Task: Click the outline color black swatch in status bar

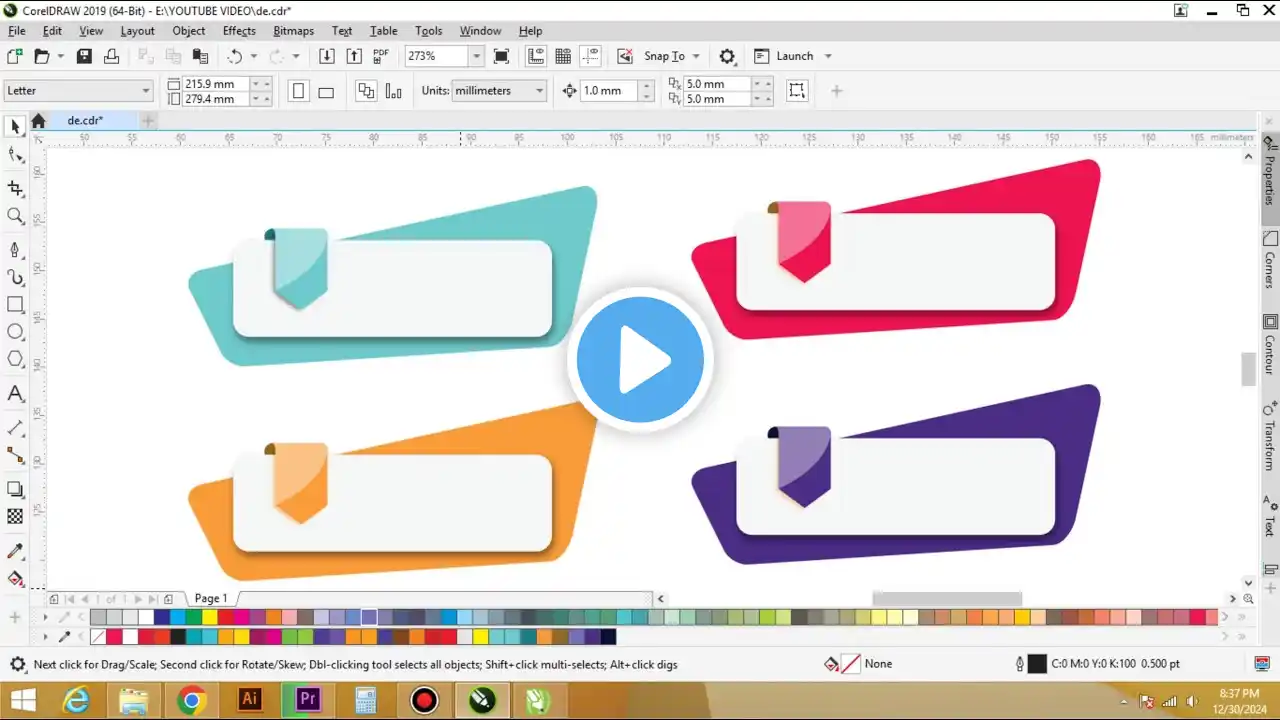Action: 1037,664
